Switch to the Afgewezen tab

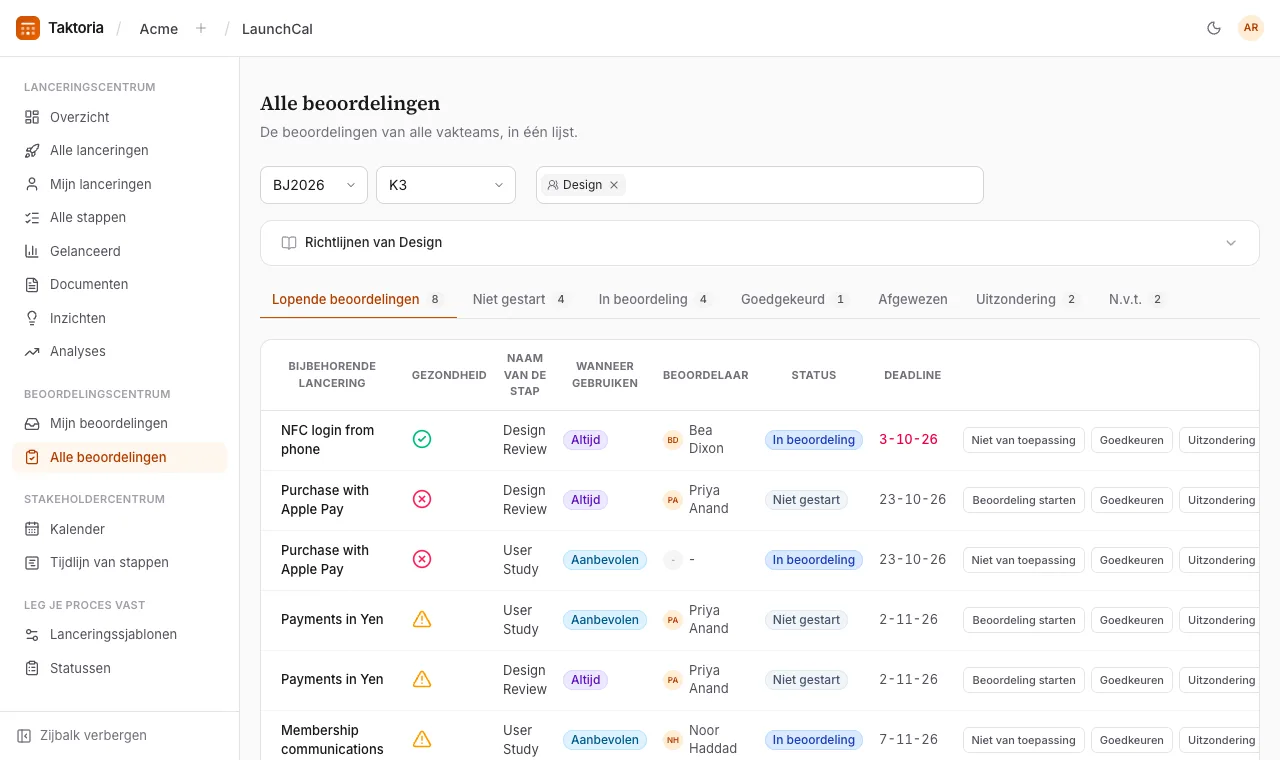(x=913, y=299)
